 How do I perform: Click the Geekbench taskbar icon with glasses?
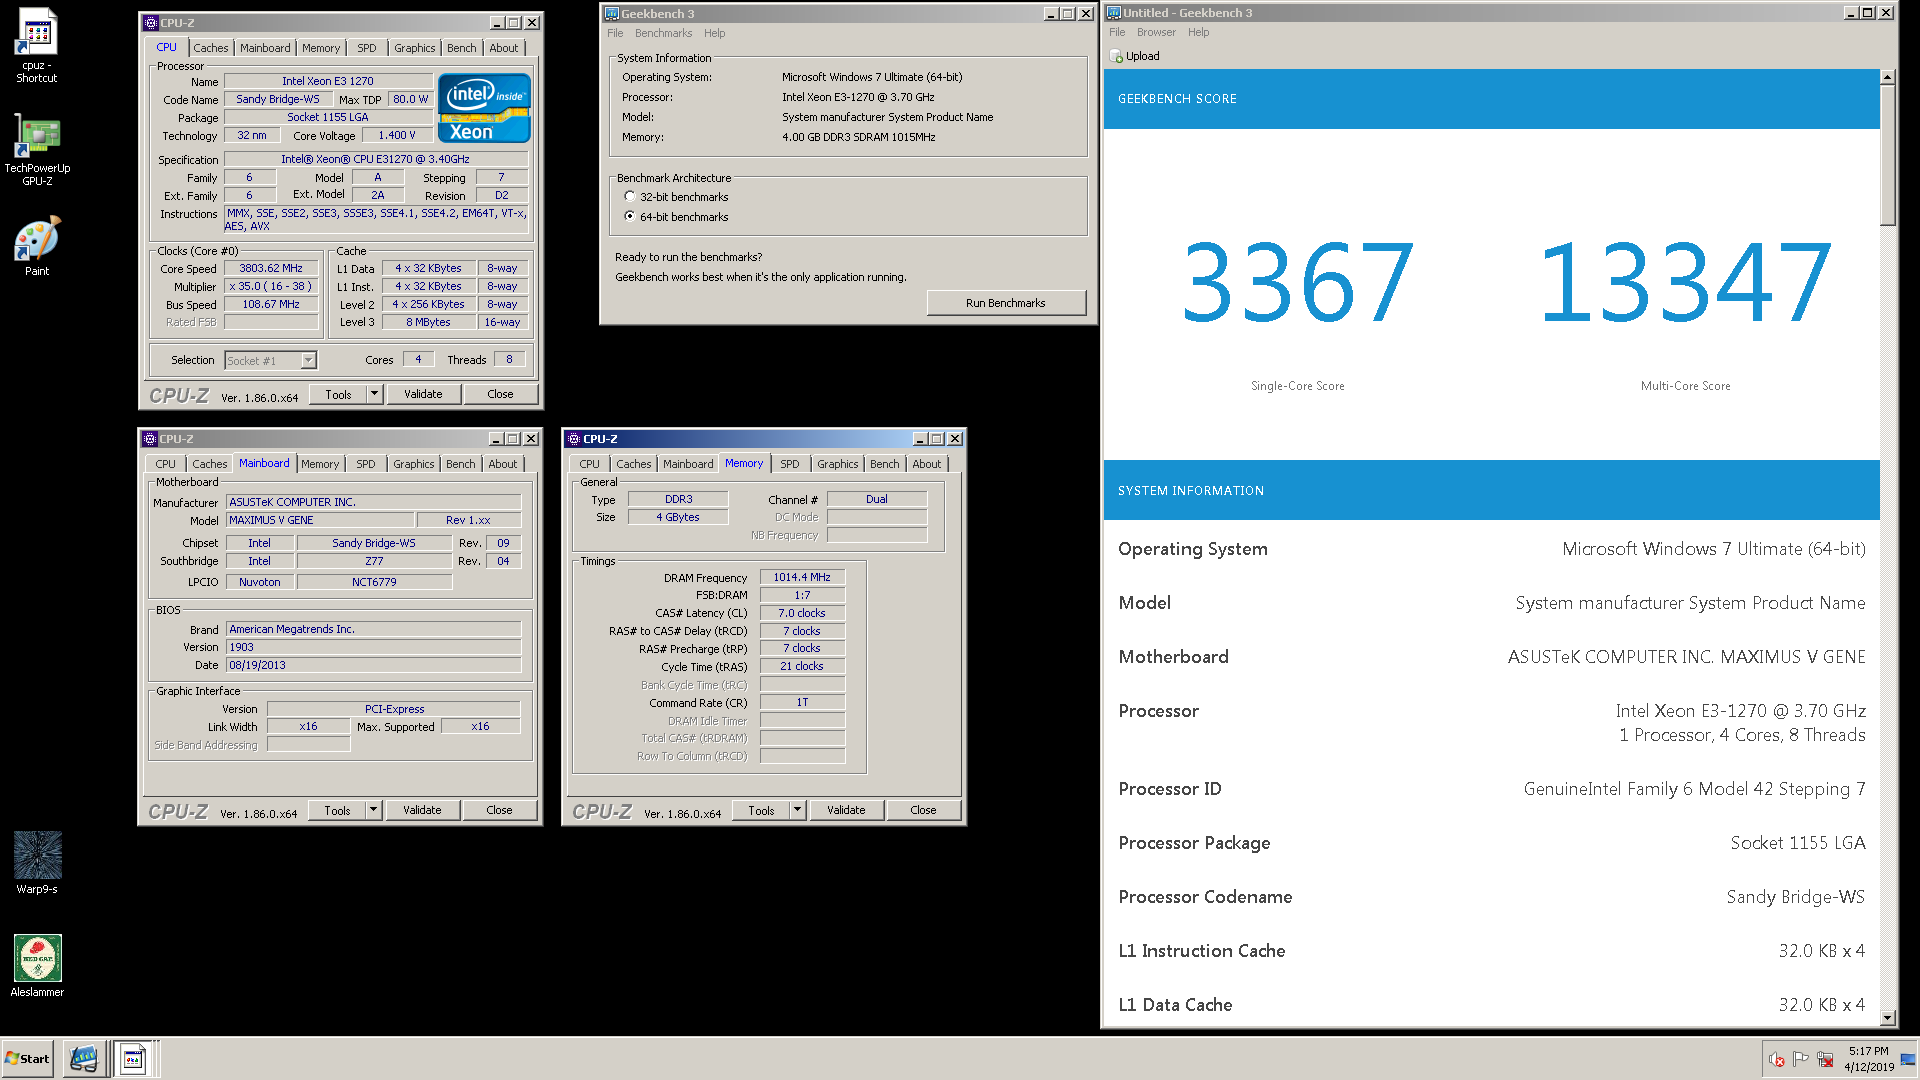[85, 1059]
